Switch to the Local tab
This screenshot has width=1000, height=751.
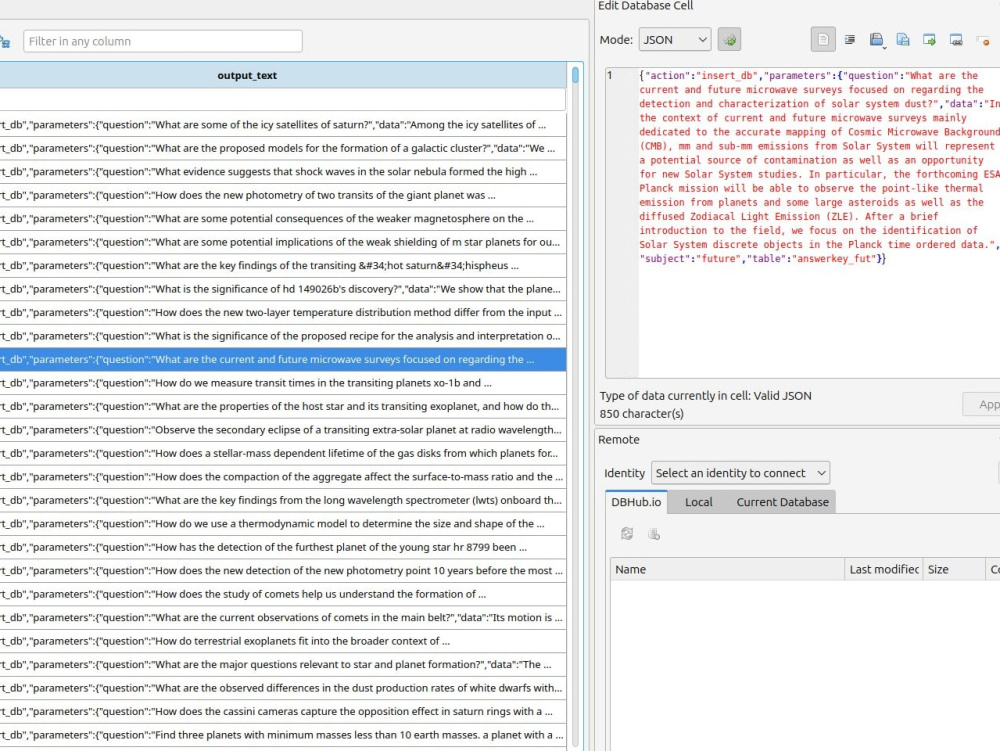[x=698, y=502]
